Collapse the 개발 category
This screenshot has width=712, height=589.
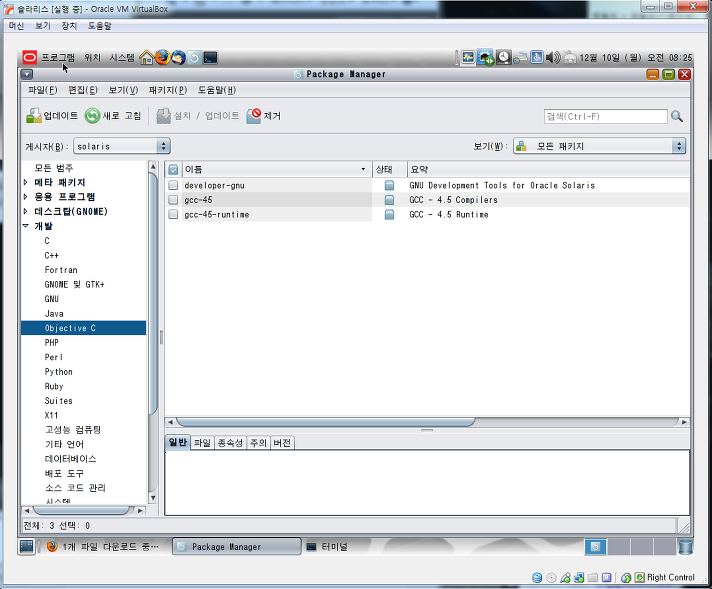26,226
